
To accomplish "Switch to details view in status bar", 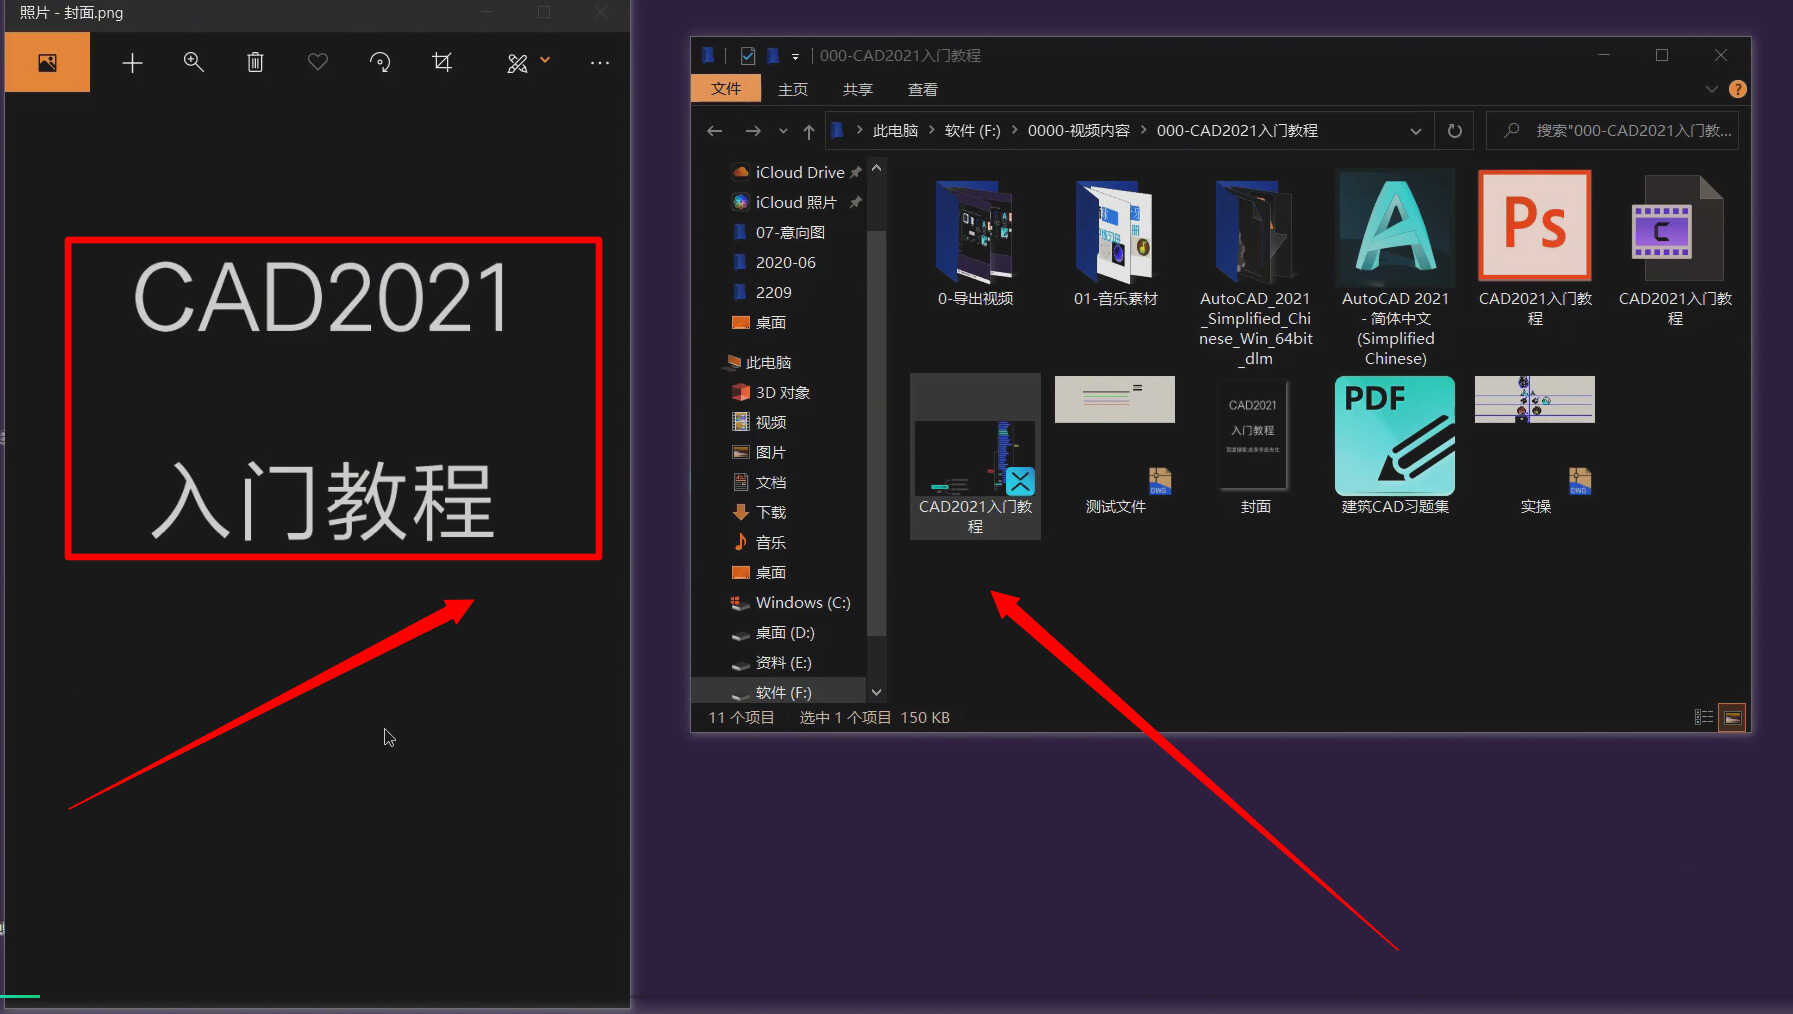I will click(1704, 717).
